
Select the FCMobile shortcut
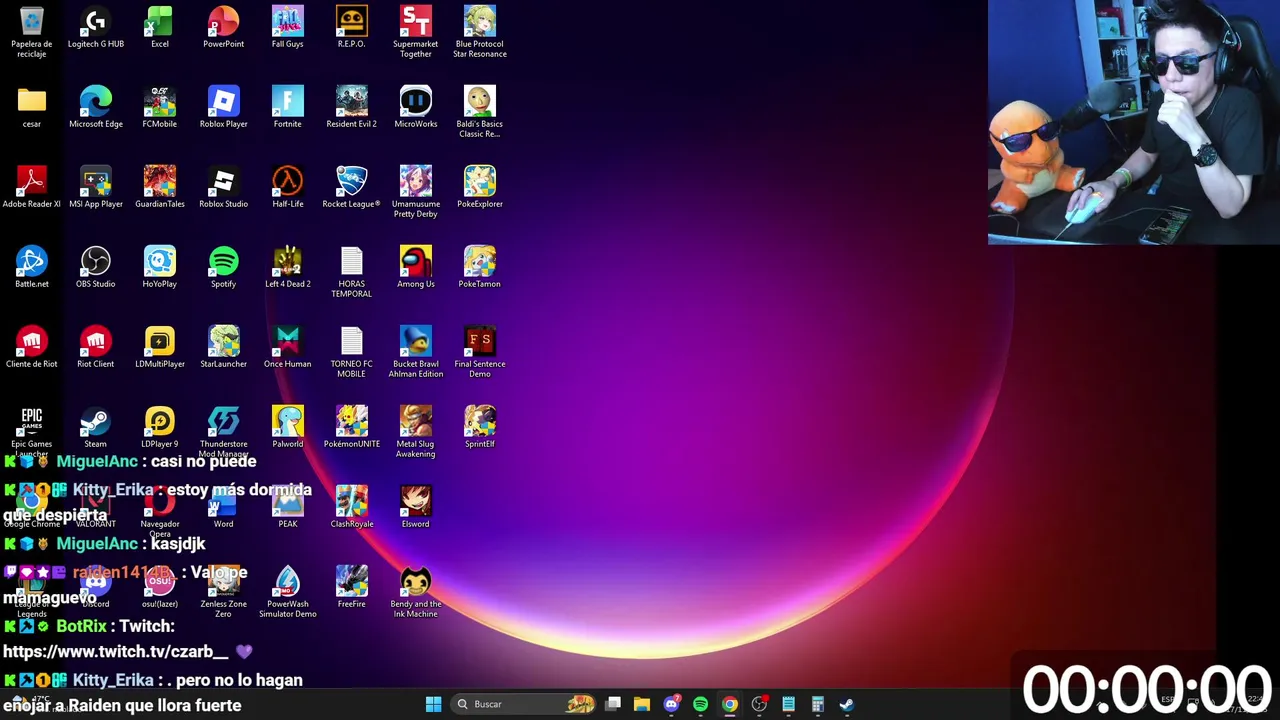[x=159, y=108]
